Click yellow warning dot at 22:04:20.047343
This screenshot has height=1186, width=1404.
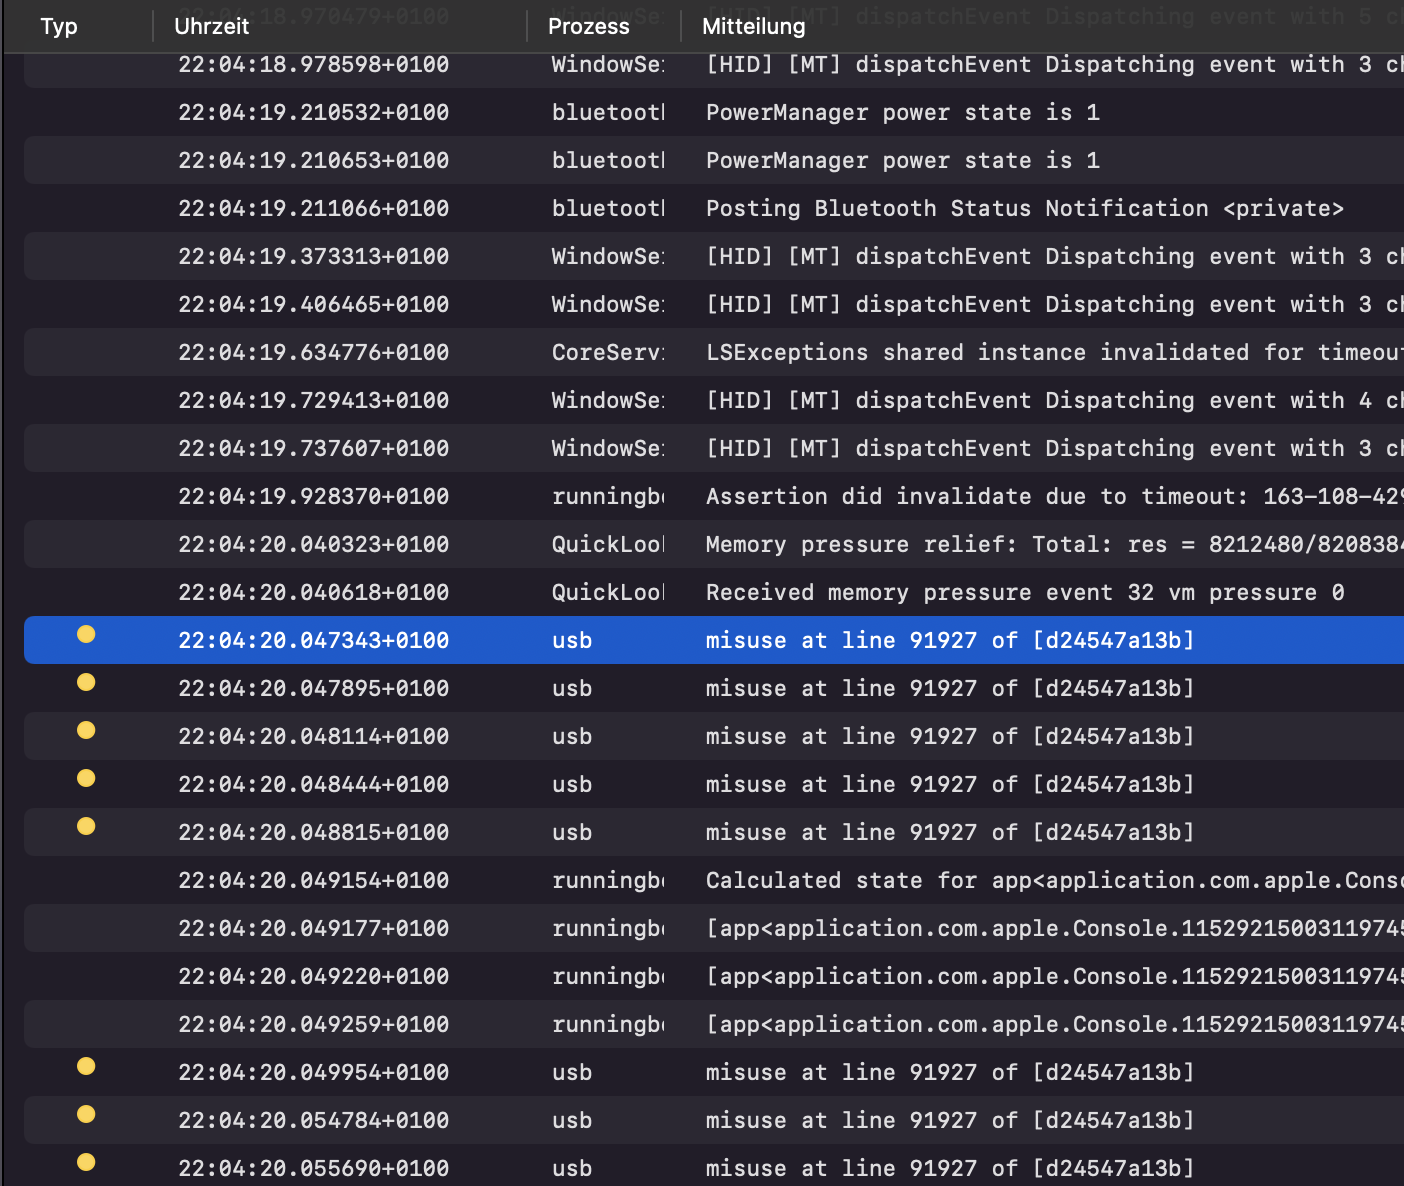coord(86,634)
